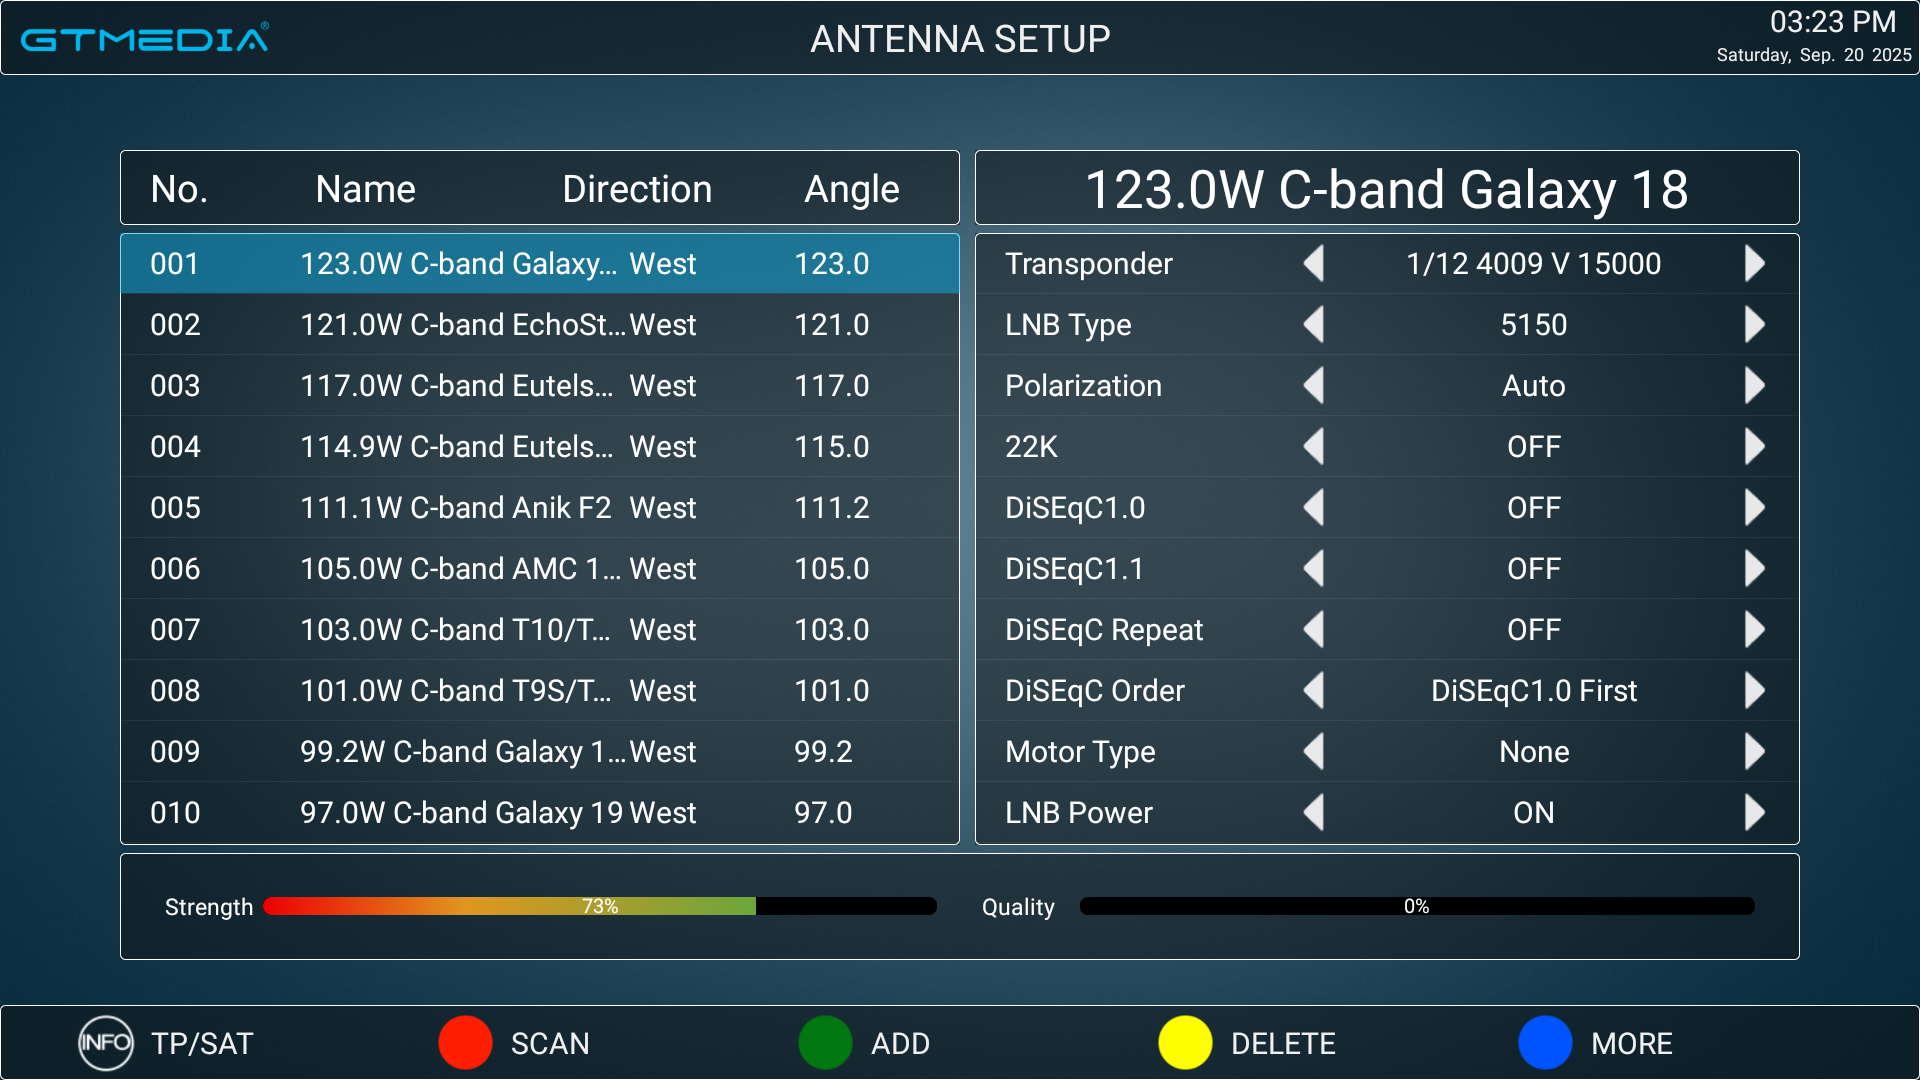Select satellite 009 99.2W C-band Galaxy

click(x=540, y=752)
